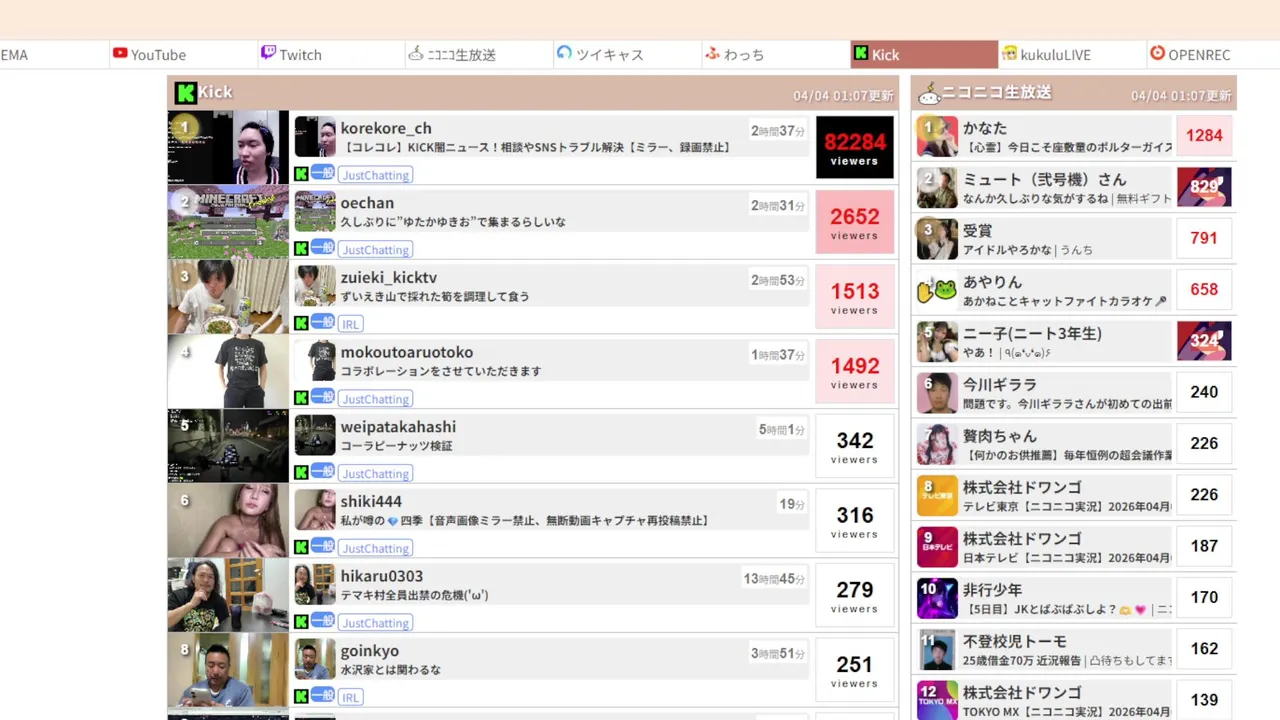Click 日本テレビ 株式会社ドワンゴ channel icon
The height and width of the screenshot is (720, 1280).
(x=937, y=547)
